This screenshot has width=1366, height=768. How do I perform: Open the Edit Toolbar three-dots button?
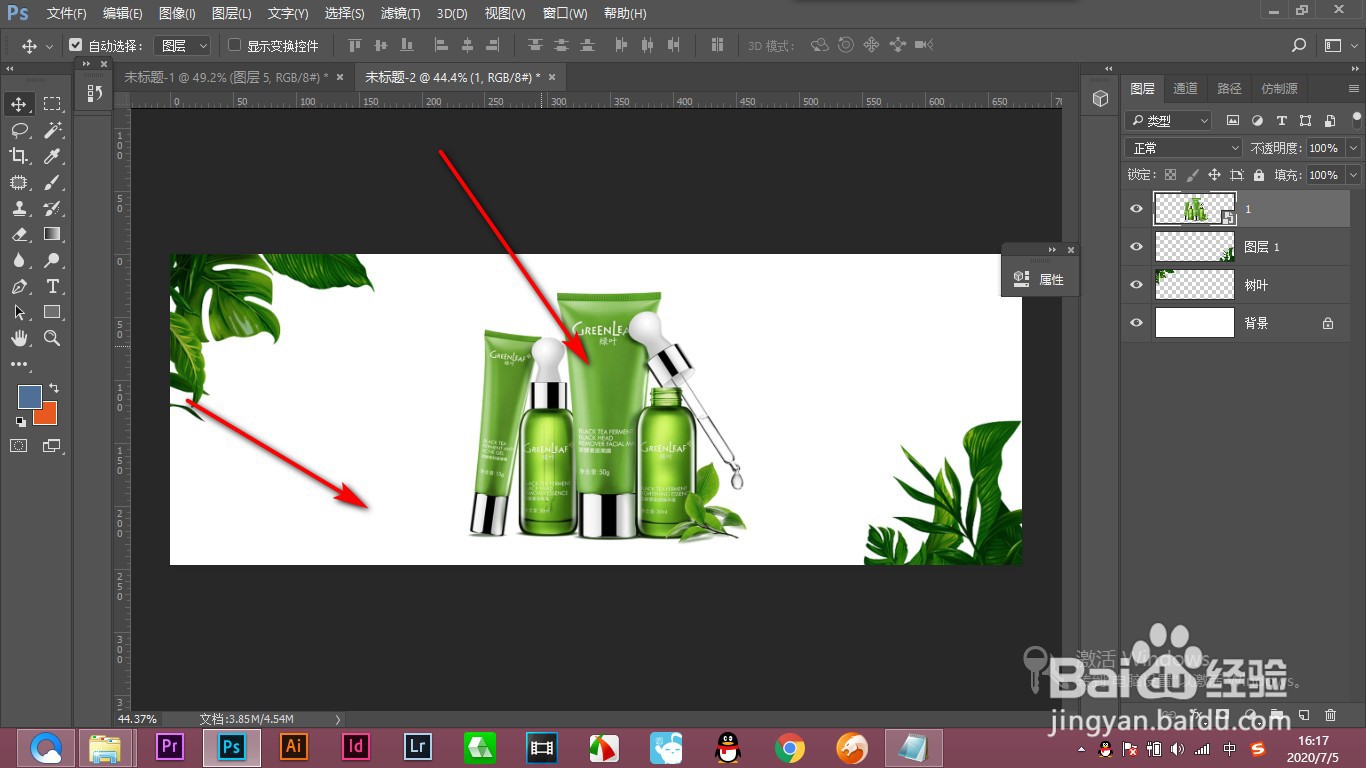(19, 364)
